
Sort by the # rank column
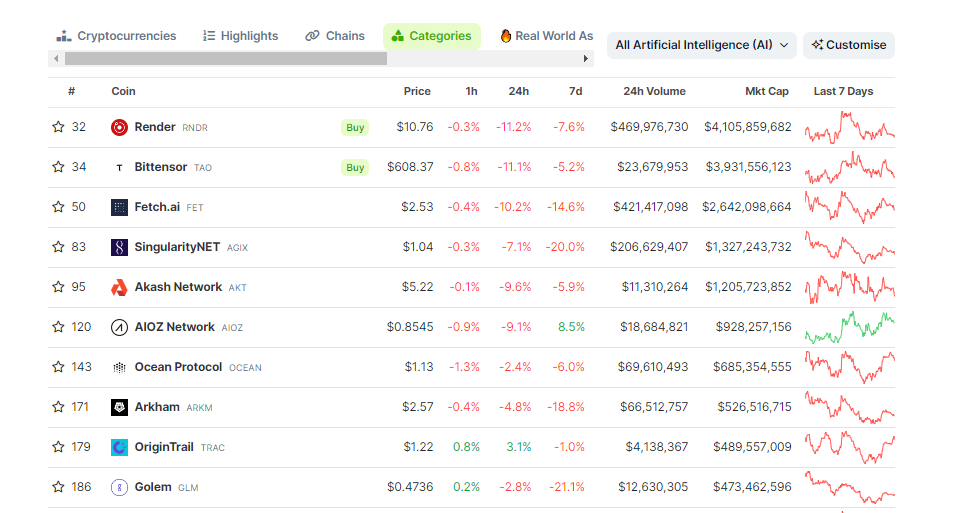tap(72, 91)
